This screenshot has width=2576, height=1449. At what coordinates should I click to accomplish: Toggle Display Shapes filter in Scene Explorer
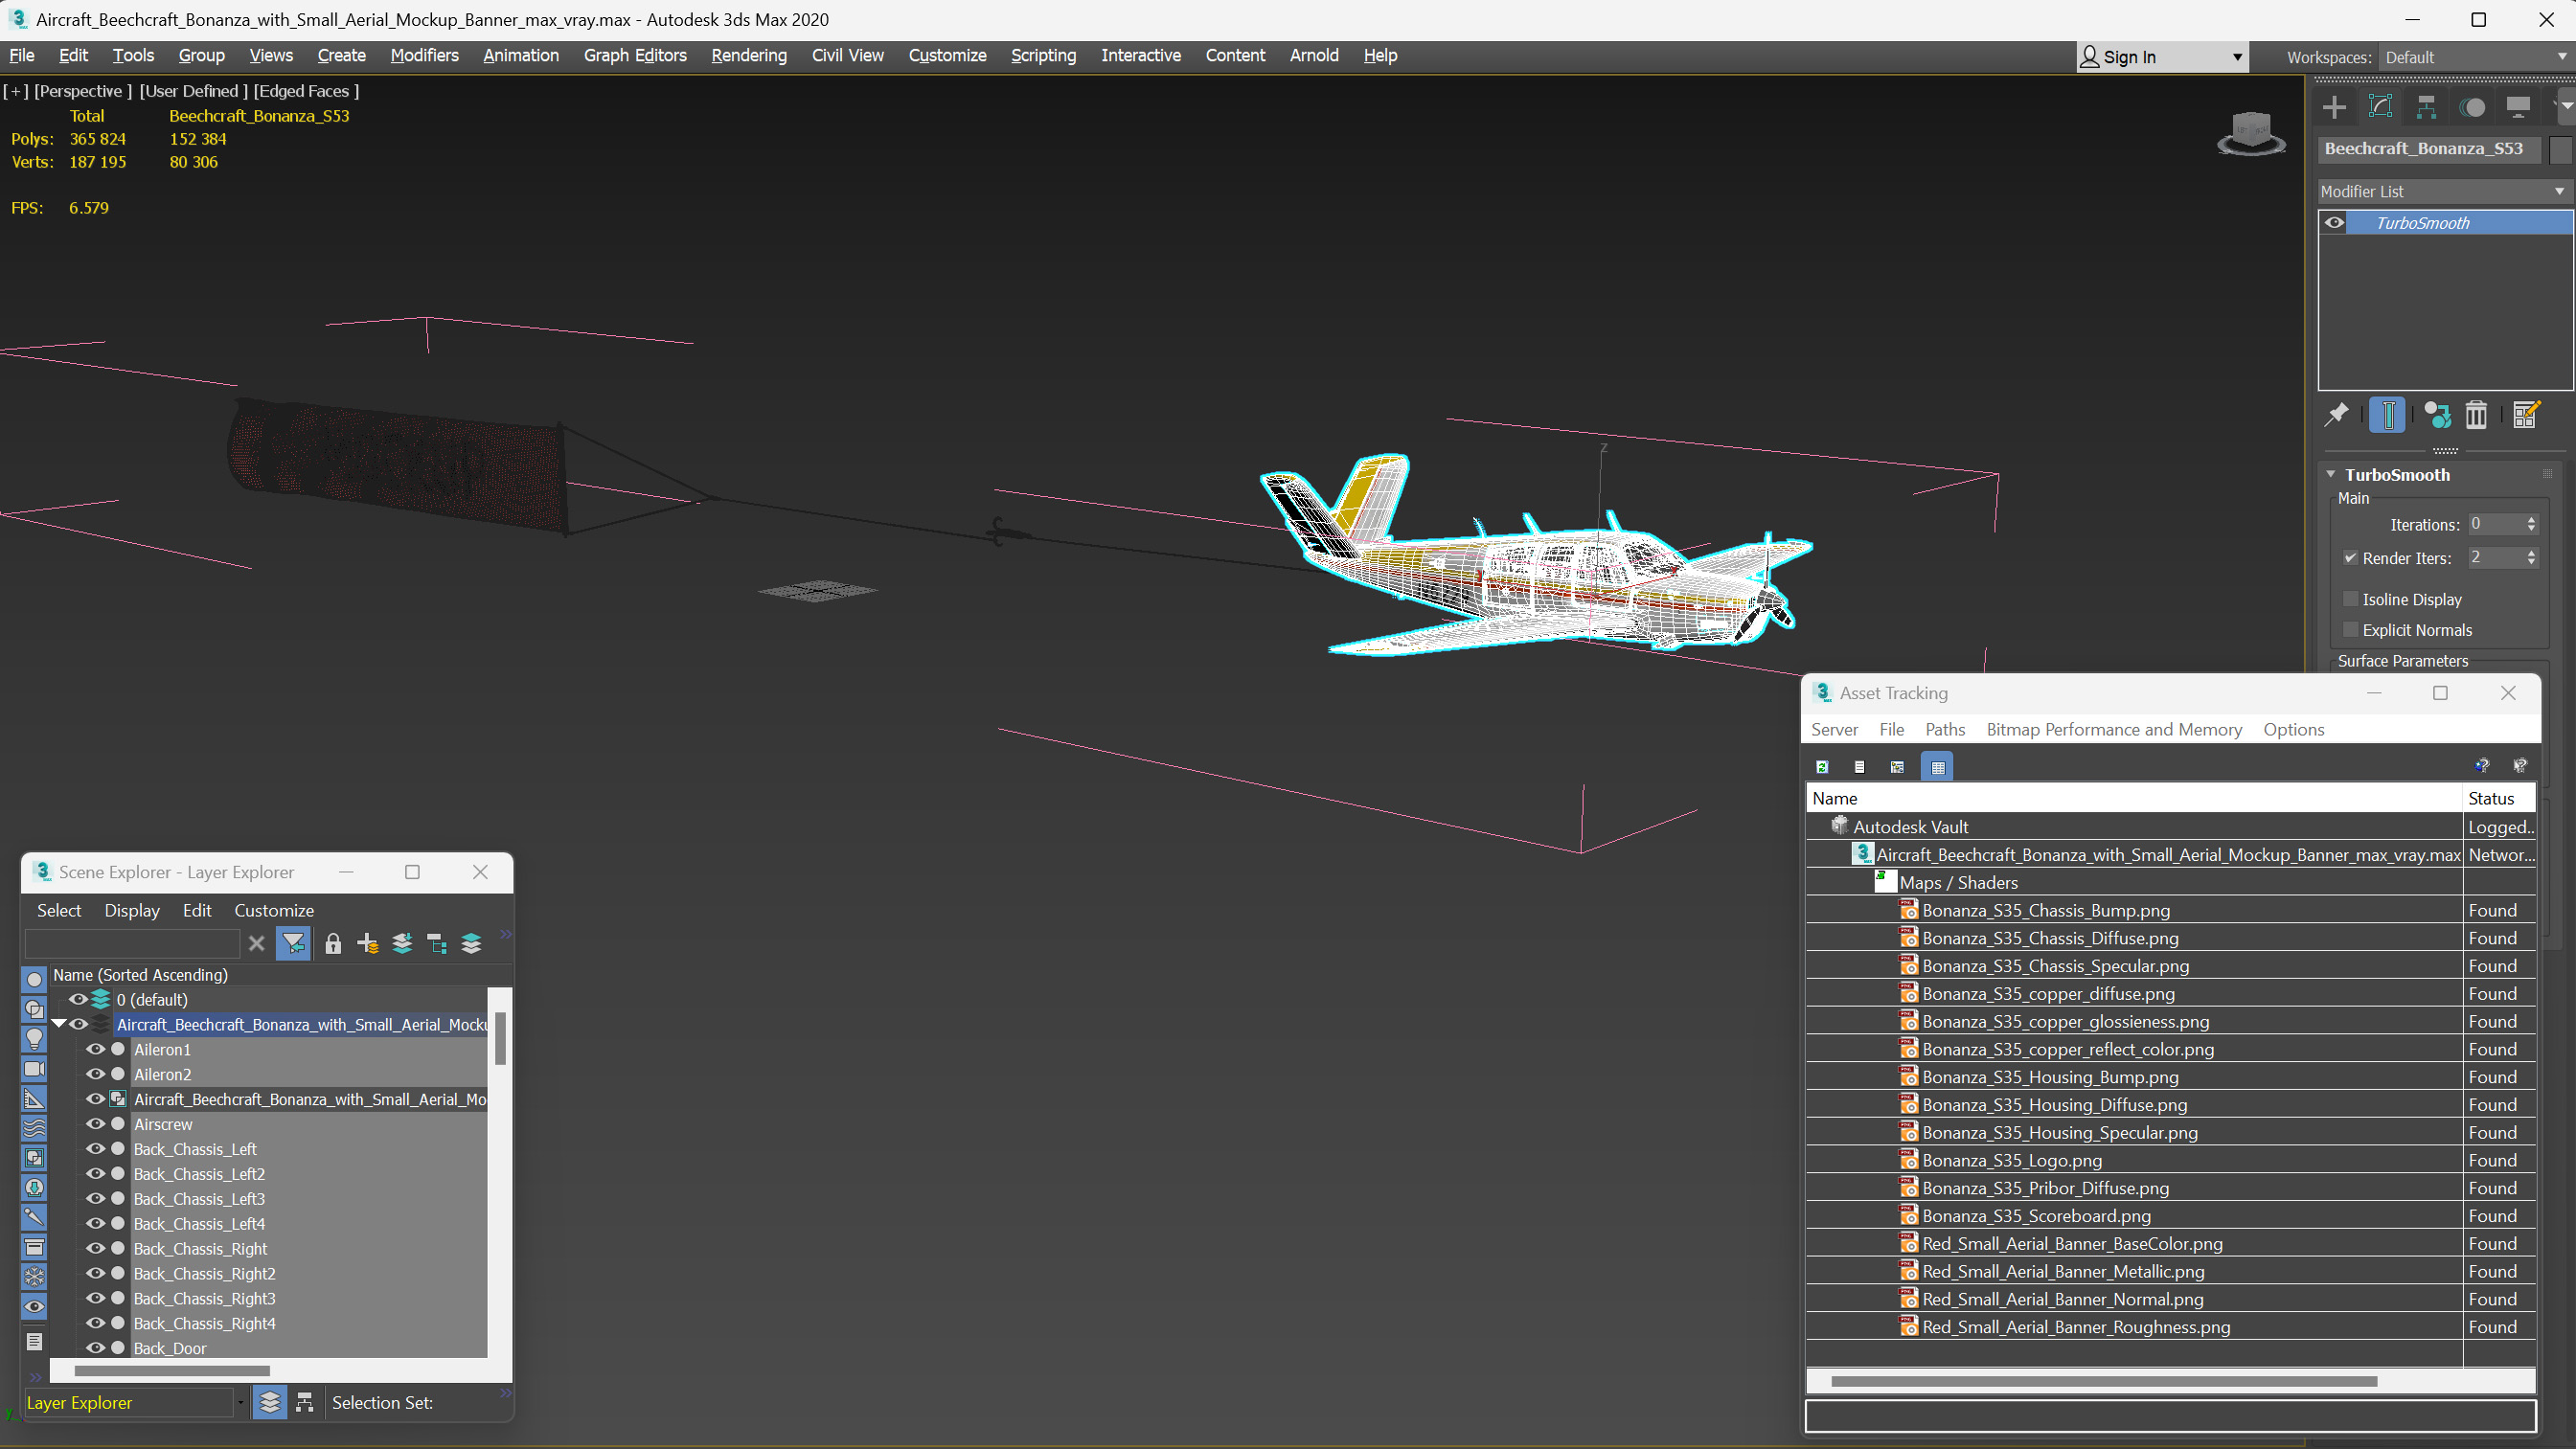click(34, 1009)
